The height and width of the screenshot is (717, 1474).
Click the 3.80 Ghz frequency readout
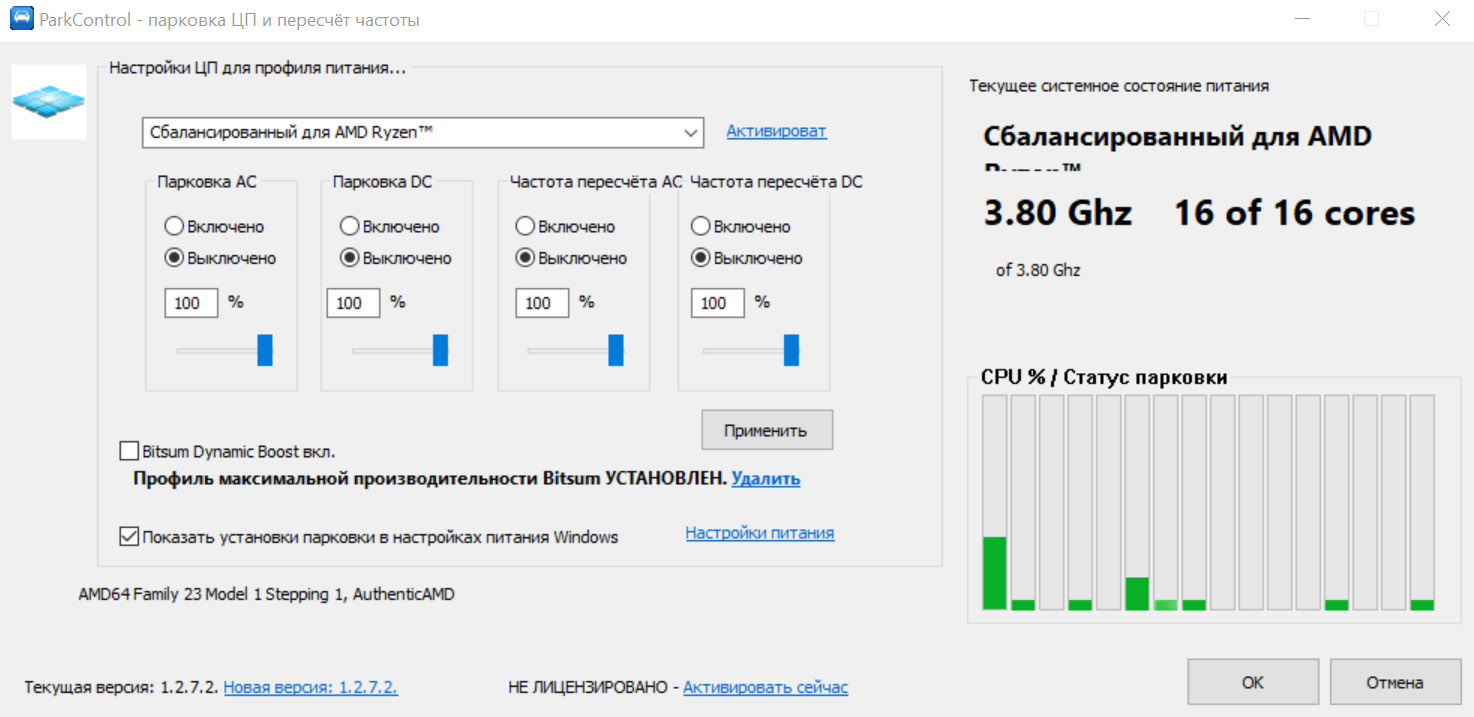tap(1058, 213)
